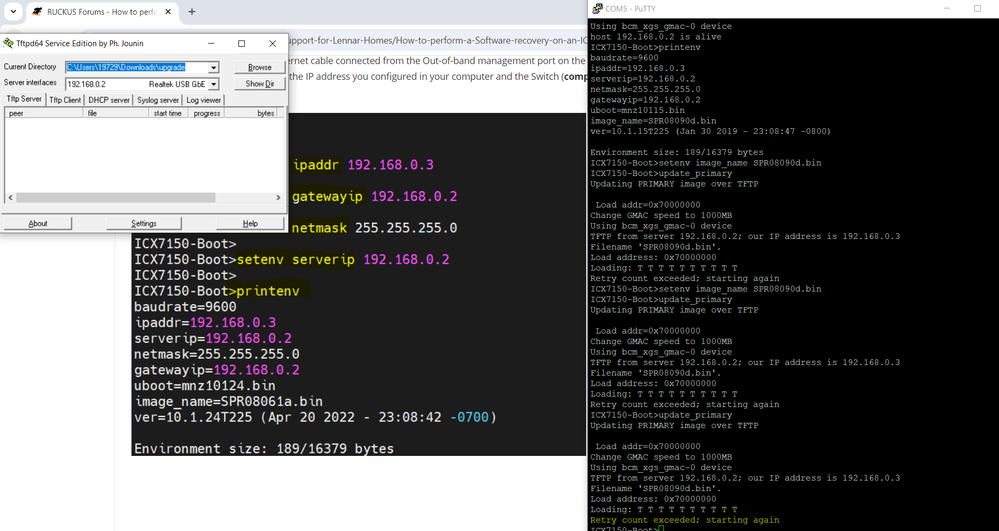
Task: Open a new browser tab with plus icon
Action: tap(192, 12)
